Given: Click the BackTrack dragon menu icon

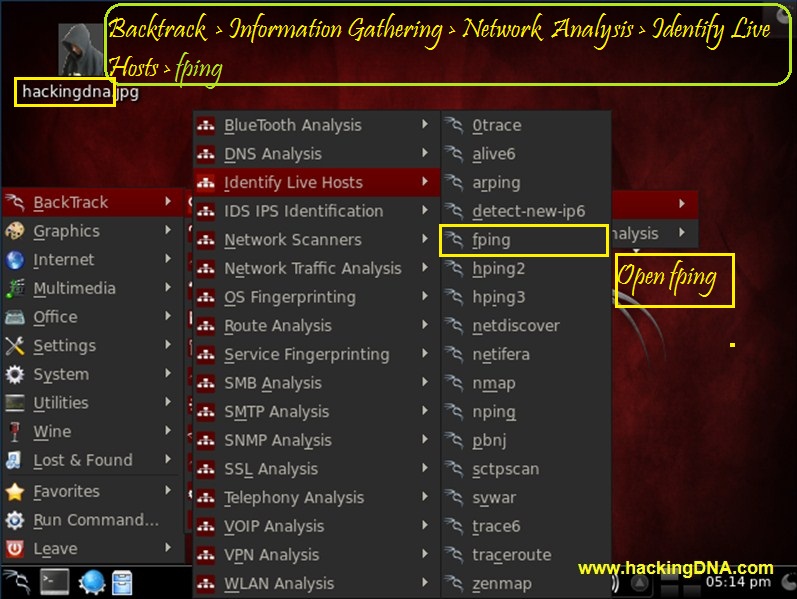Looking at the screenshot, I should click(x=15, y=202).
